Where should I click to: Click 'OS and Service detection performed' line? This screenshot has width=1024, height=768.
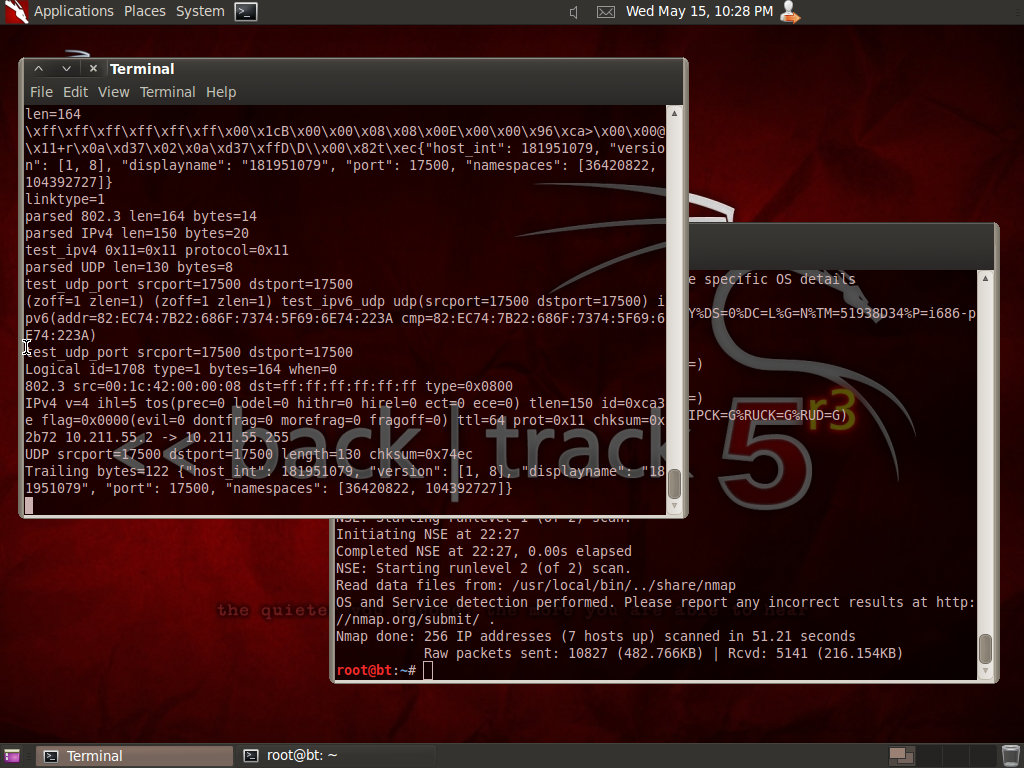[x=655, y=602]
